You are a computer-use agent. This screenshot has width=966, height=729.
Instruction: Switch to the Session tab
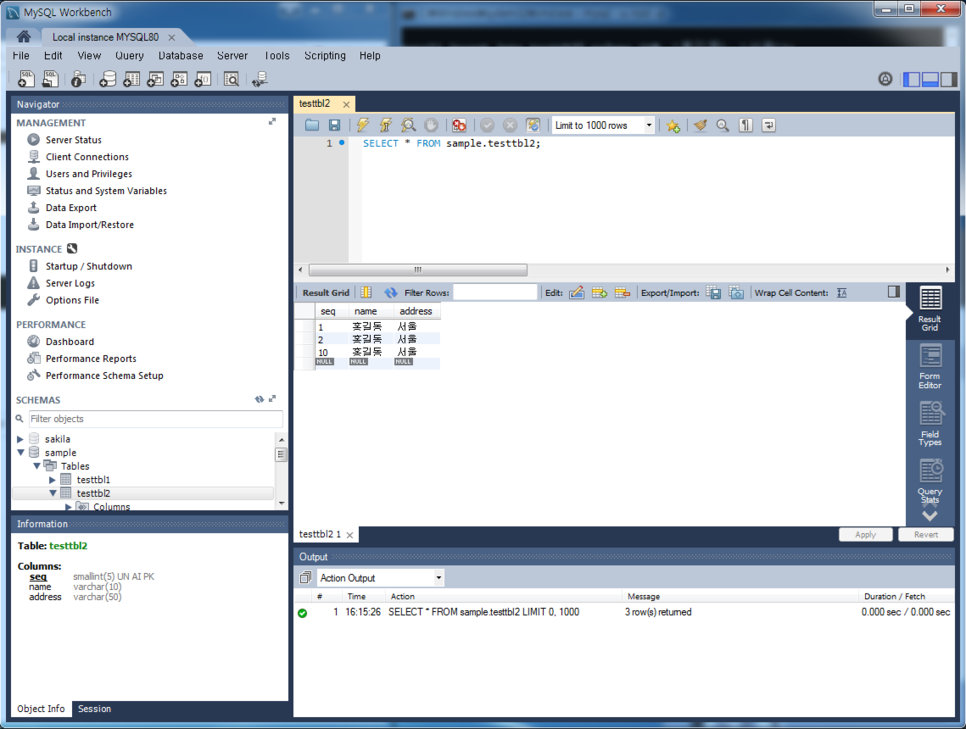pyautogui.click(x=94, y=709)
